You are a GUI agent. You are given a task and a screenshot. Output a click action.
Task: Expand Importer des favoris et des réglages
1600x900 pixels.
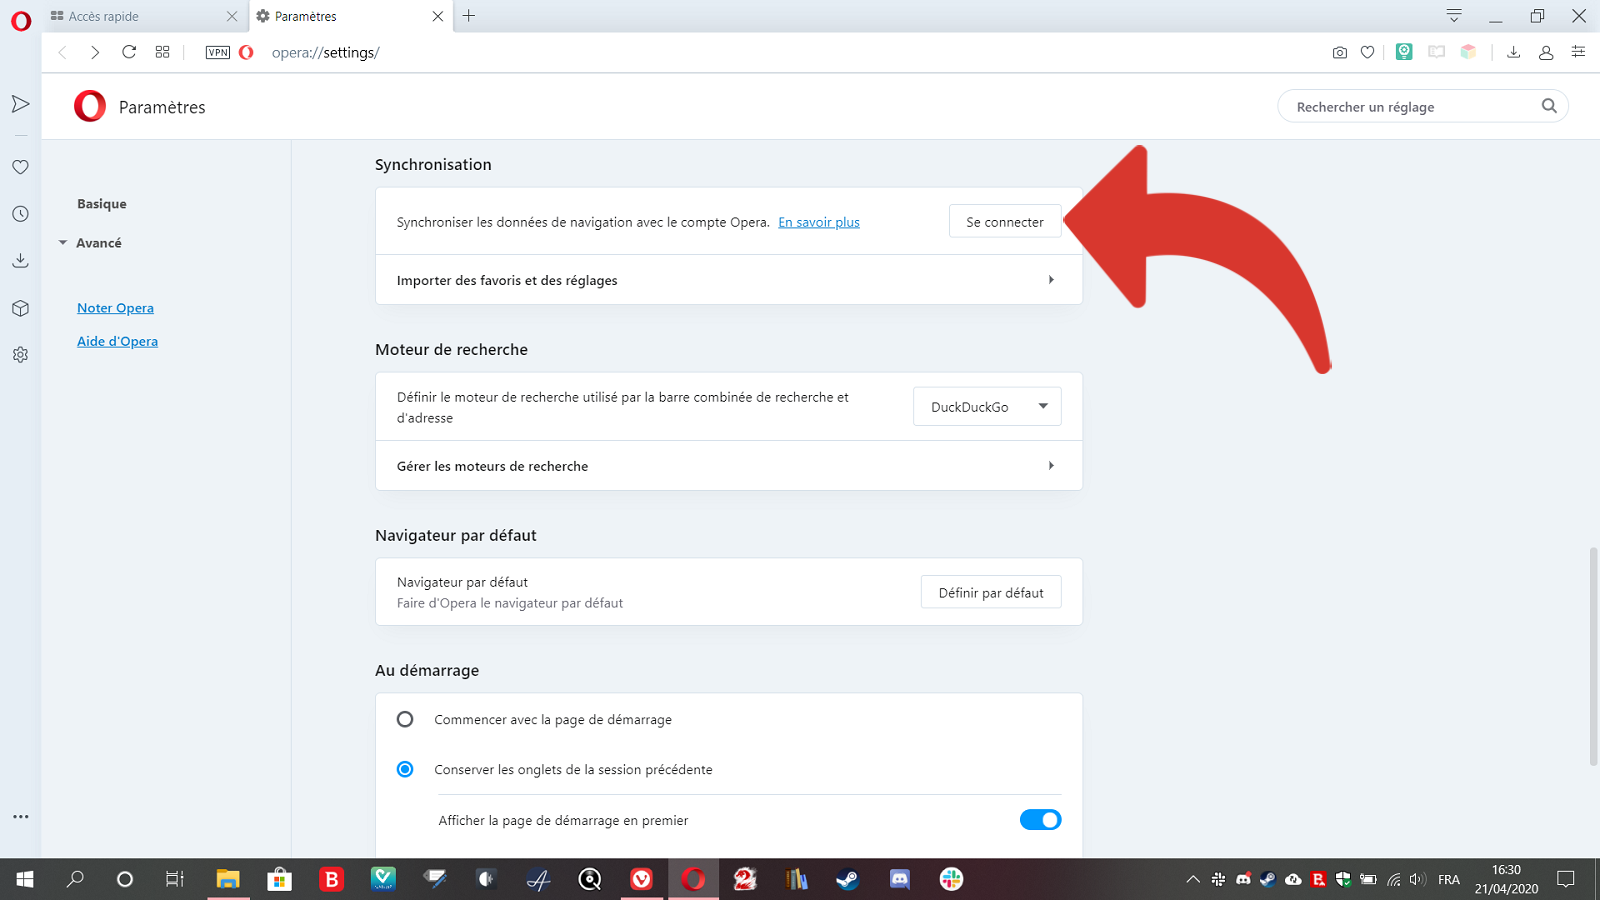pos(729,280)
